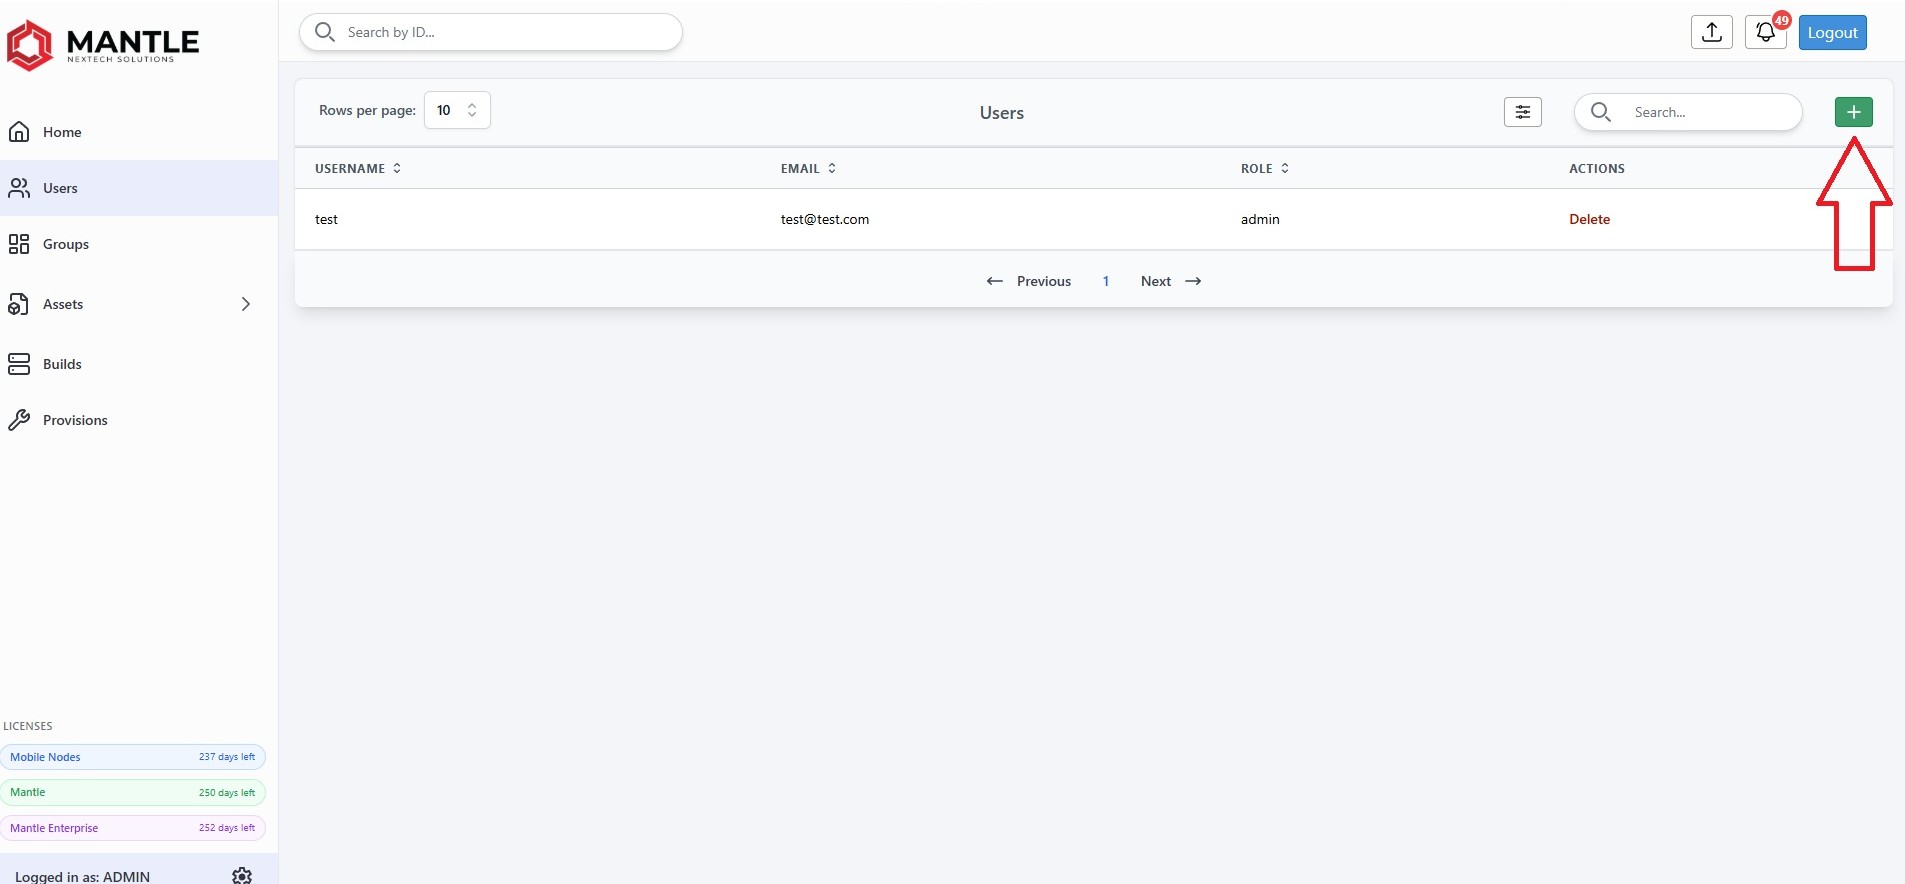Viewport: 1905px width, 884px height.
Task: Click the Home house icon
Action: [x=19, y=132]
